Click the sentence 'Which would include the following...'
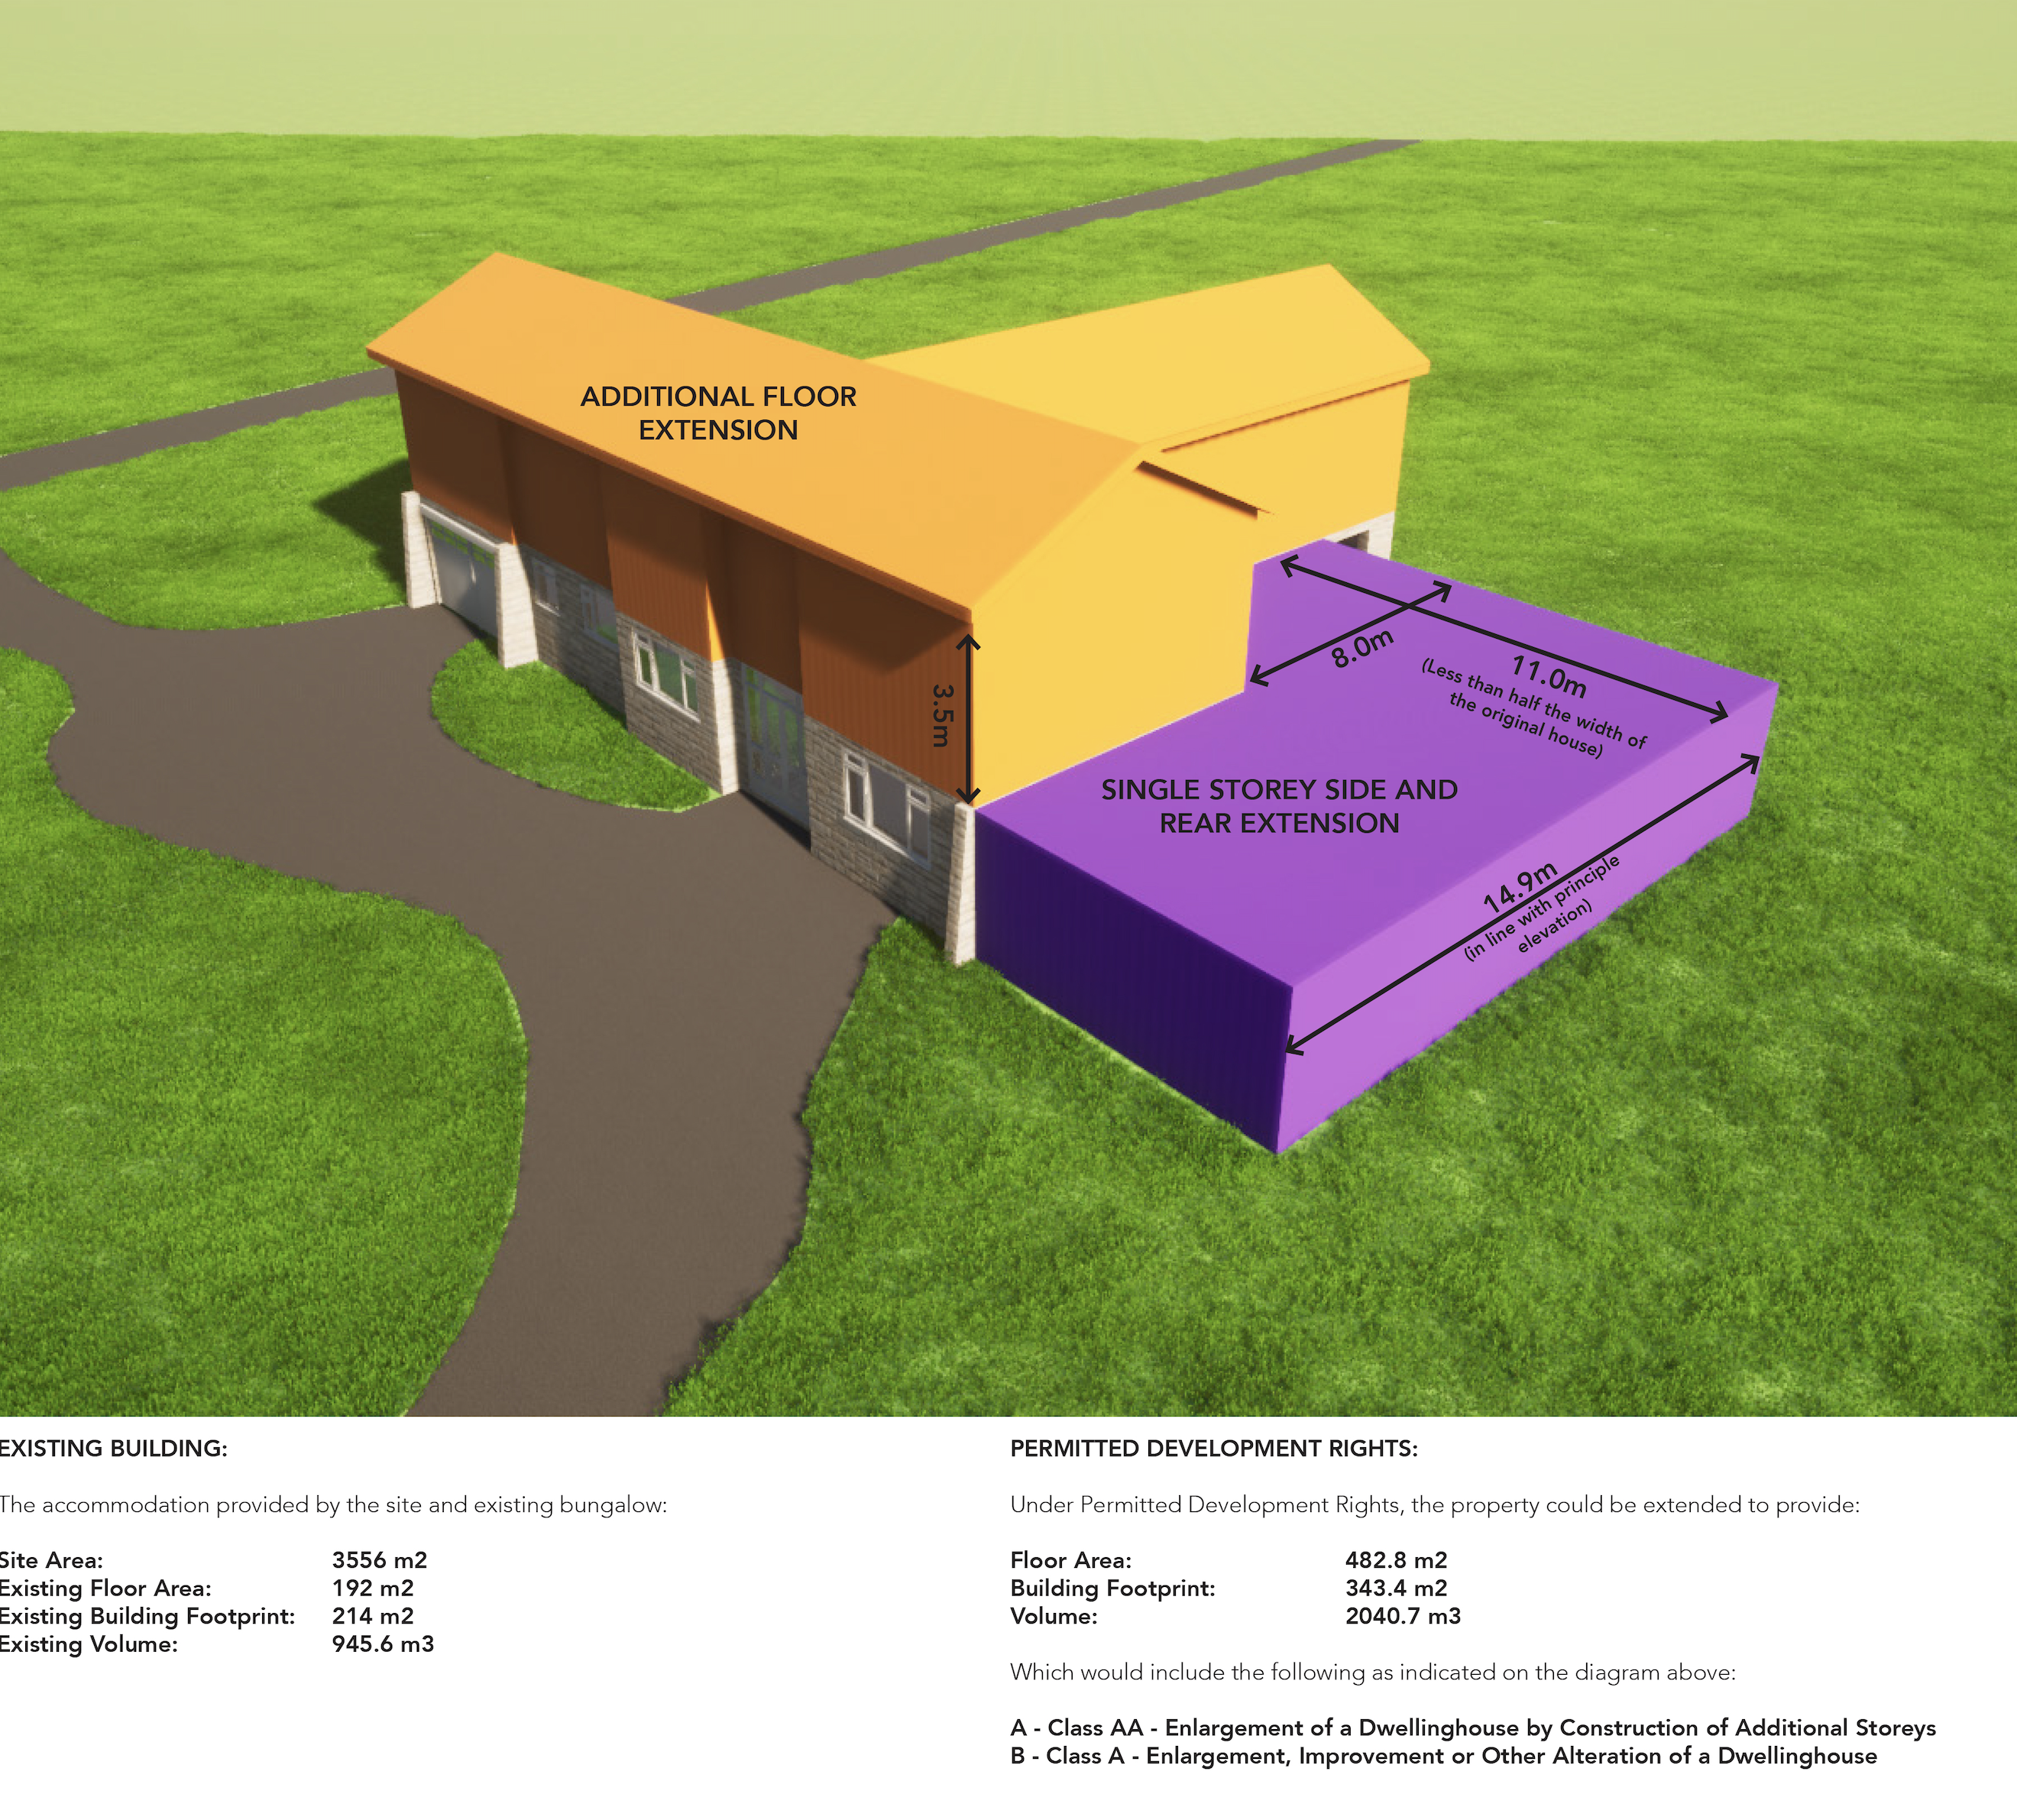The height and width of the screenshot is (1820, 2017). [1373, 1672]
